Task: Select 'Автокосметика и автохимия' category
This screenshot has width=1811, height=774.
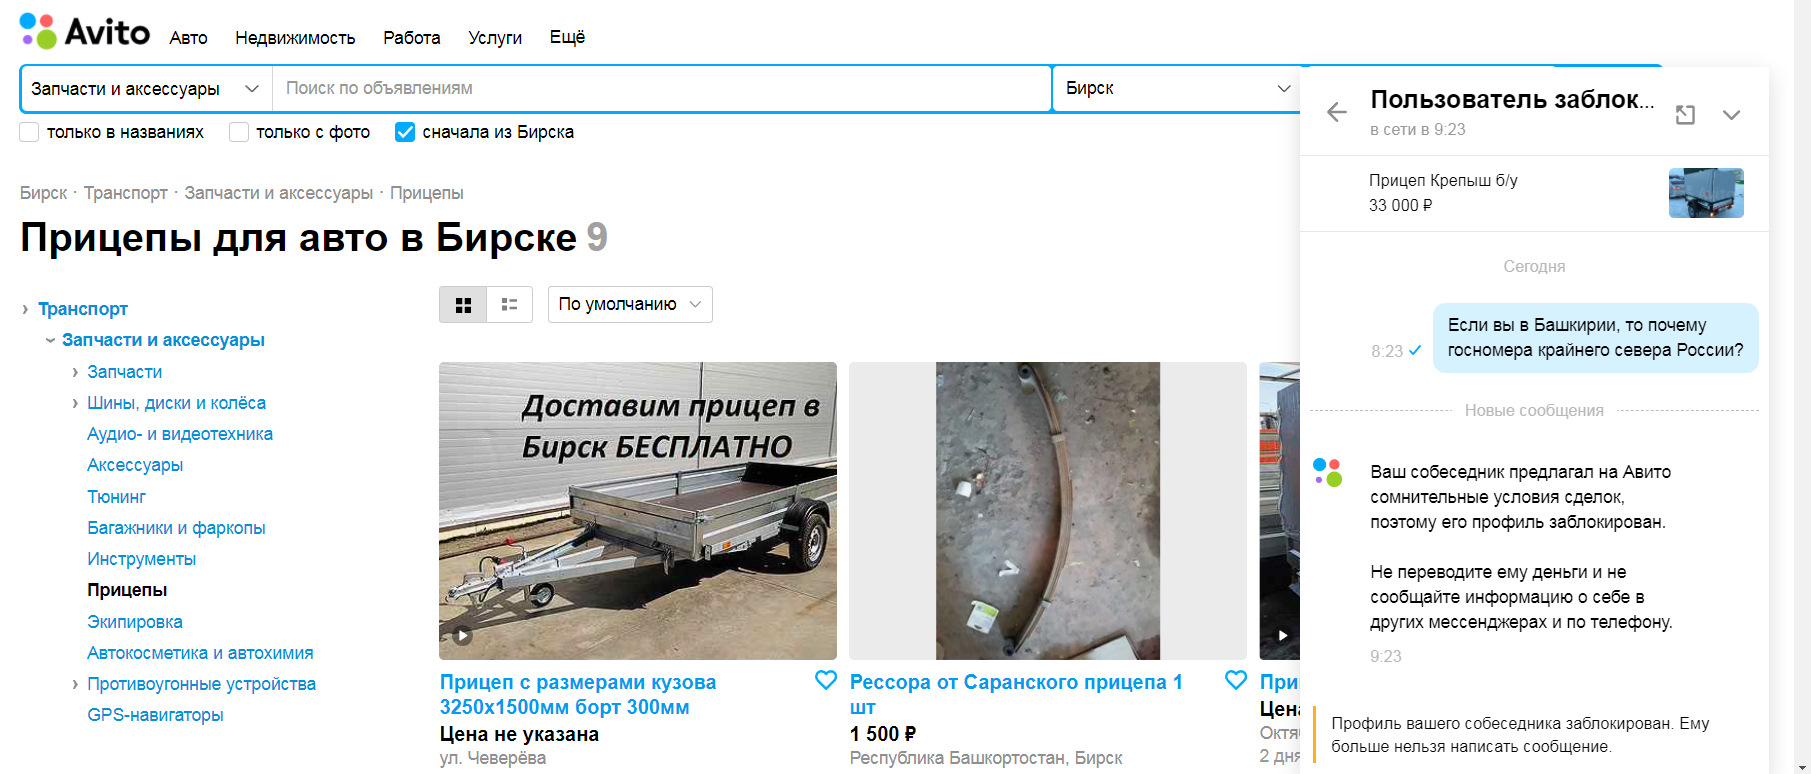Action: [200, 653]
